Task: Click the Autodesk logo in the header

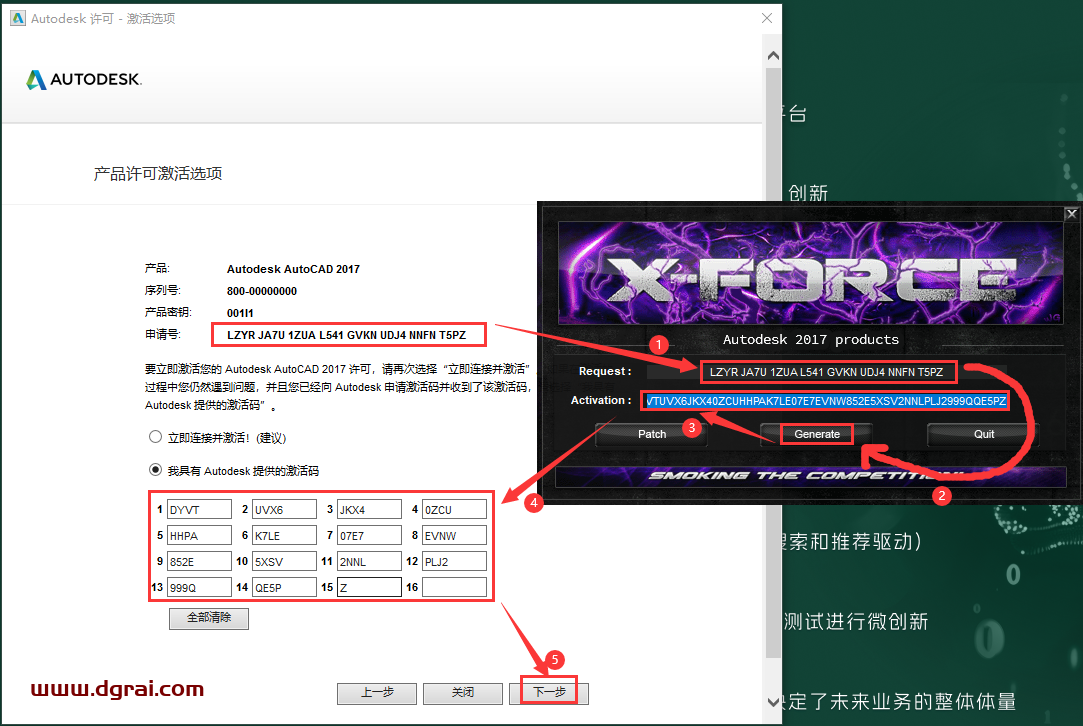Action: 84,79
